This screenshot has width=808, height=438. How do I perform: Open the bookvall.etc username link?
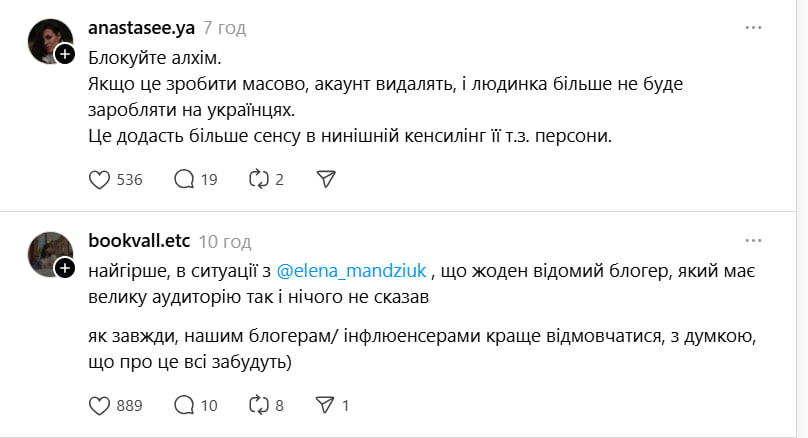(x=139, y=241)
